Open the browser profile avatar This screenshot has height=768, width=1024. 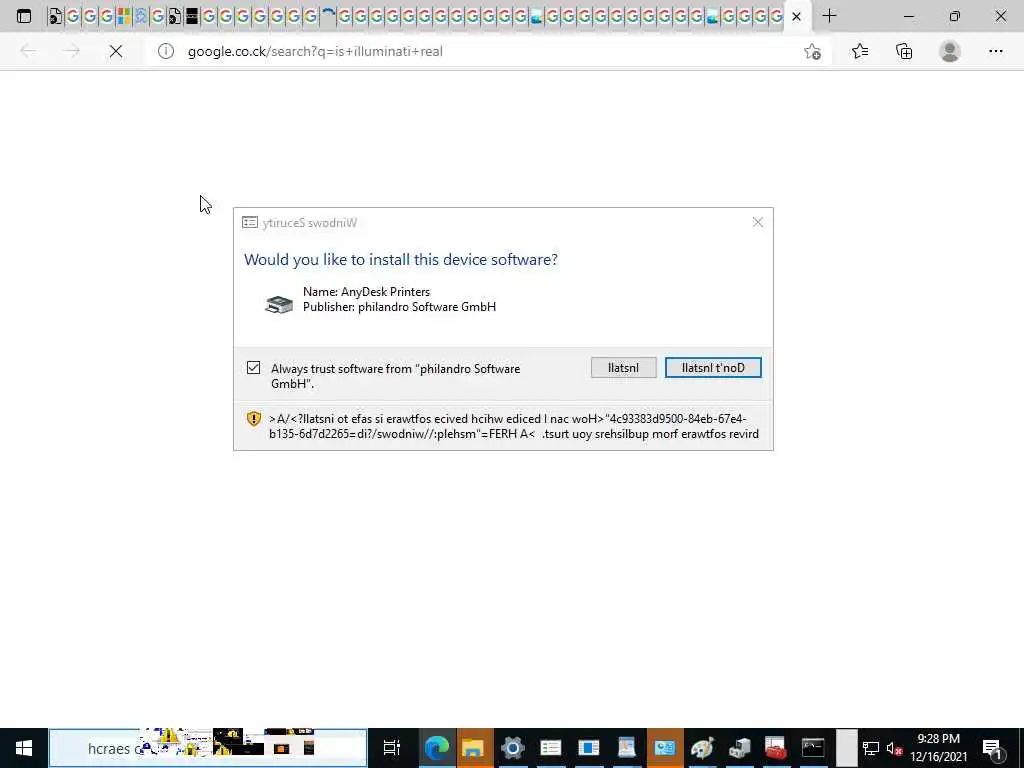click(950, 51)
